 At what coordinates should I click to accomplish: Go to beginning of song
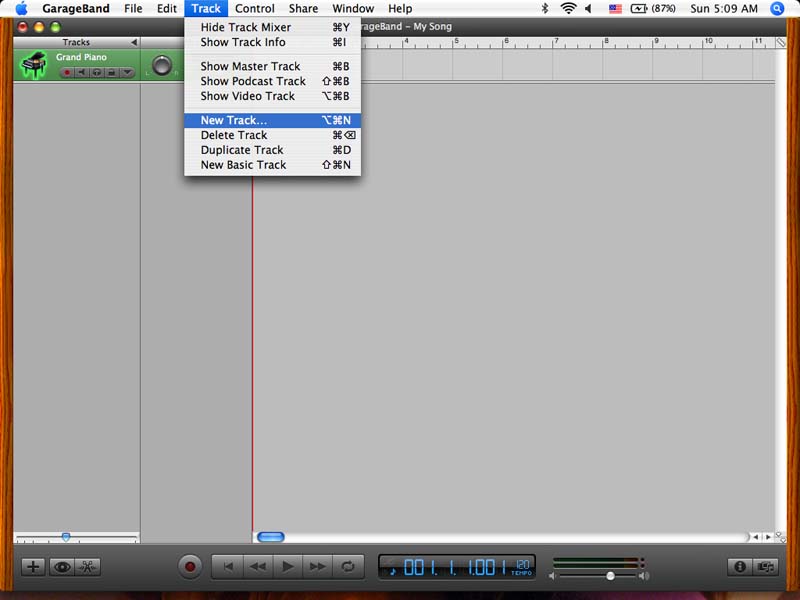(228, 566)
